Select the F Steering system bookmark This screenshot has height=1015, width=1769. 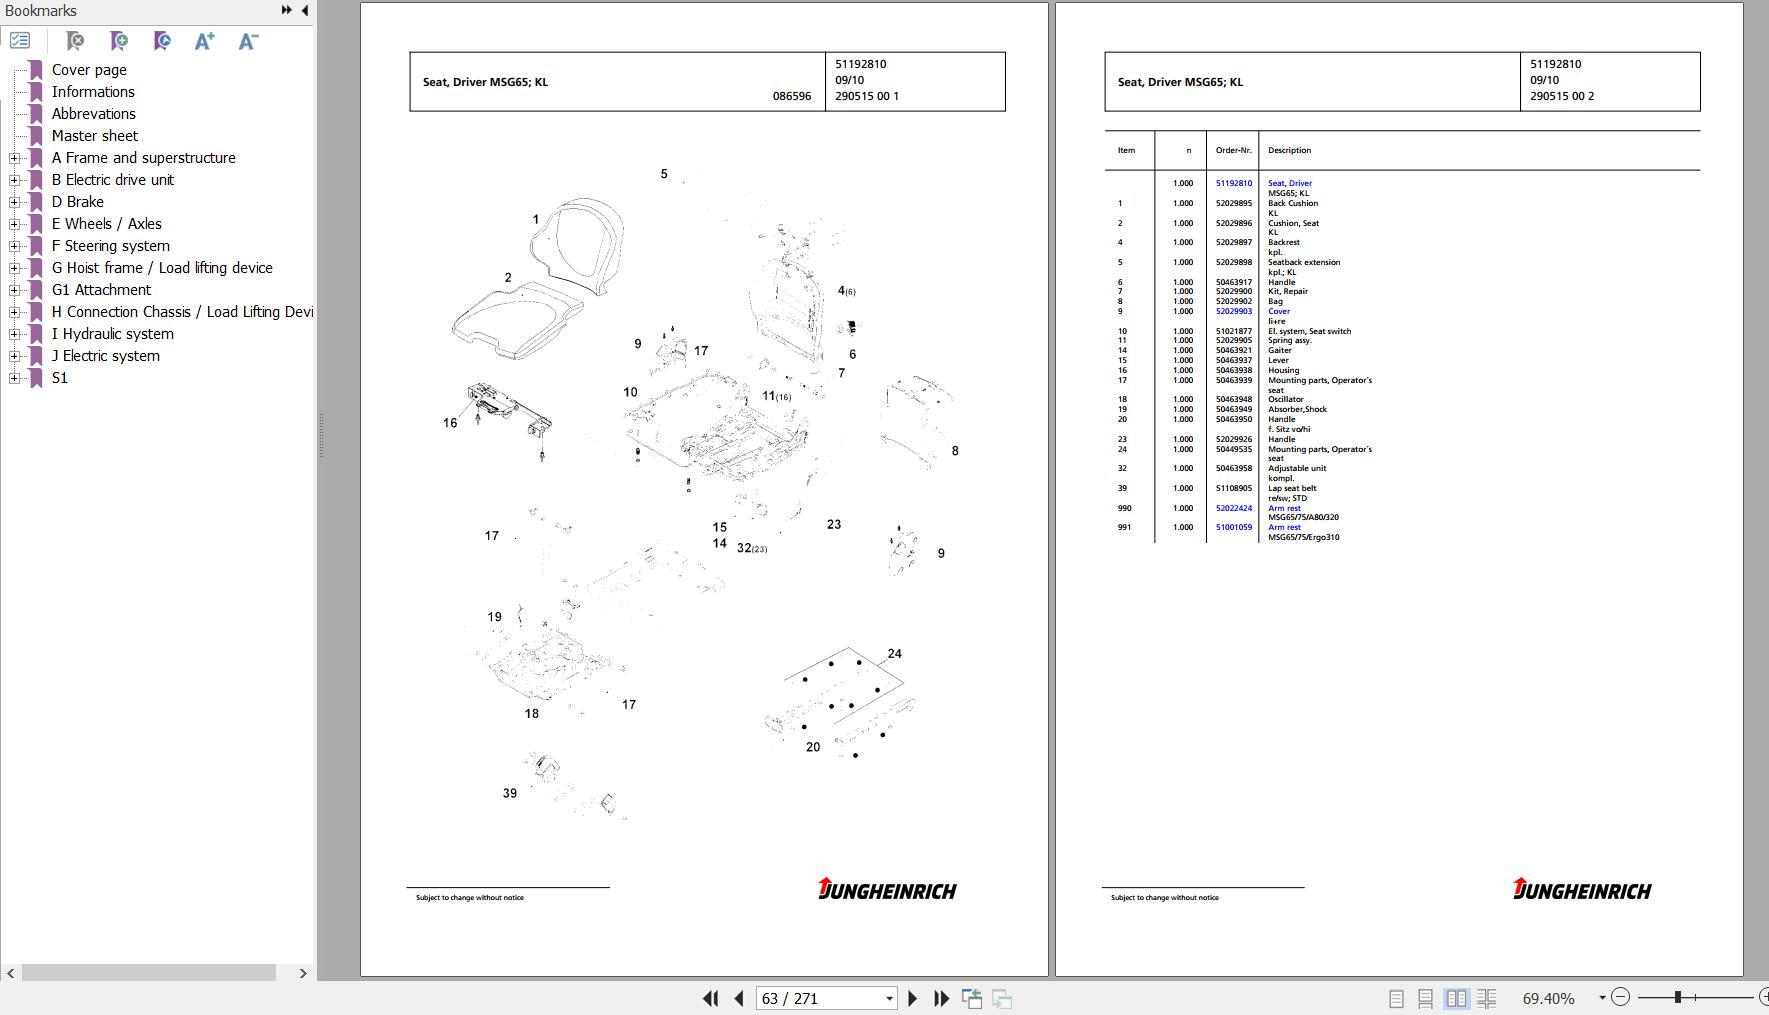point(111,246)
